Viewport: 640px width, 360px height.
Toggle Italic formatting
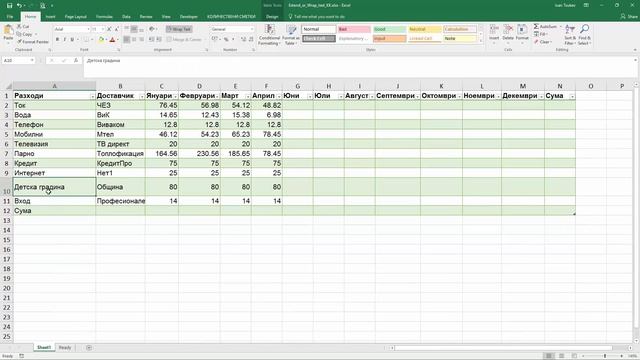click(x=64, y=40)
